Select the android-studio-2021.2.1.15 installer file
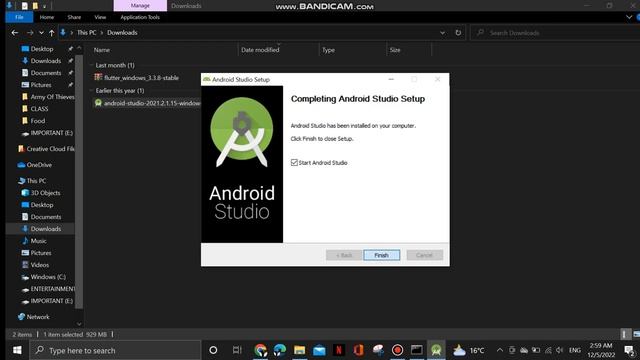 point(147,103)
